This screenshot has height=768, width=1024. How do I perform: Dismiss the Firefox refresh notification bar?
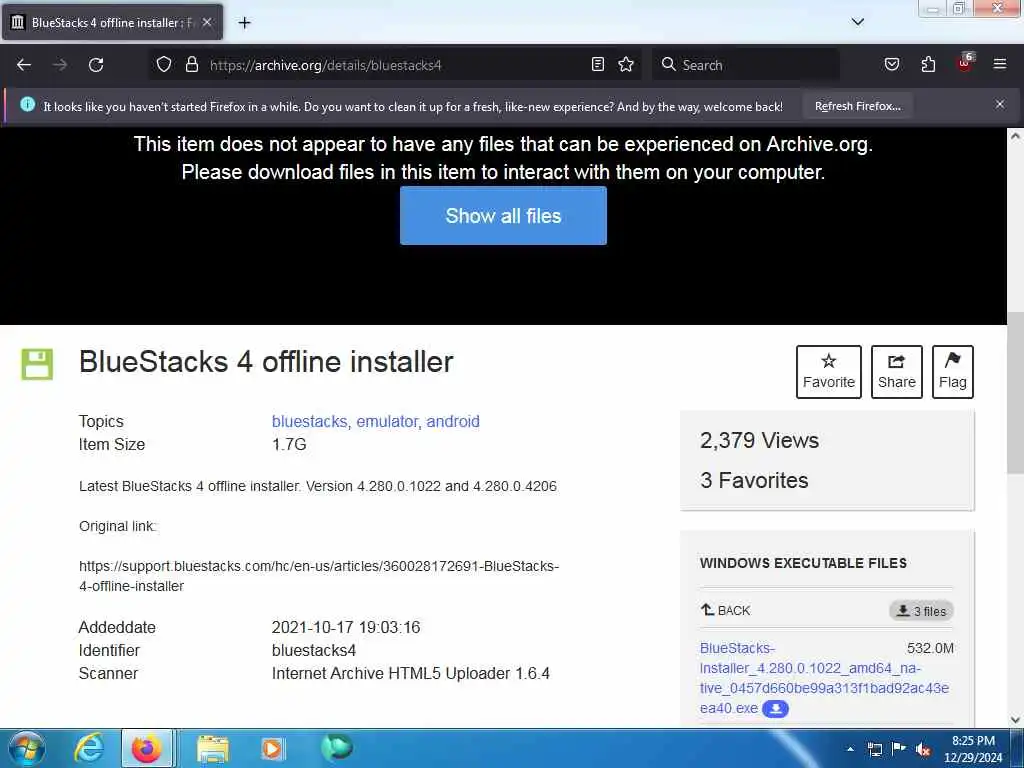[x=1000, y=104]
